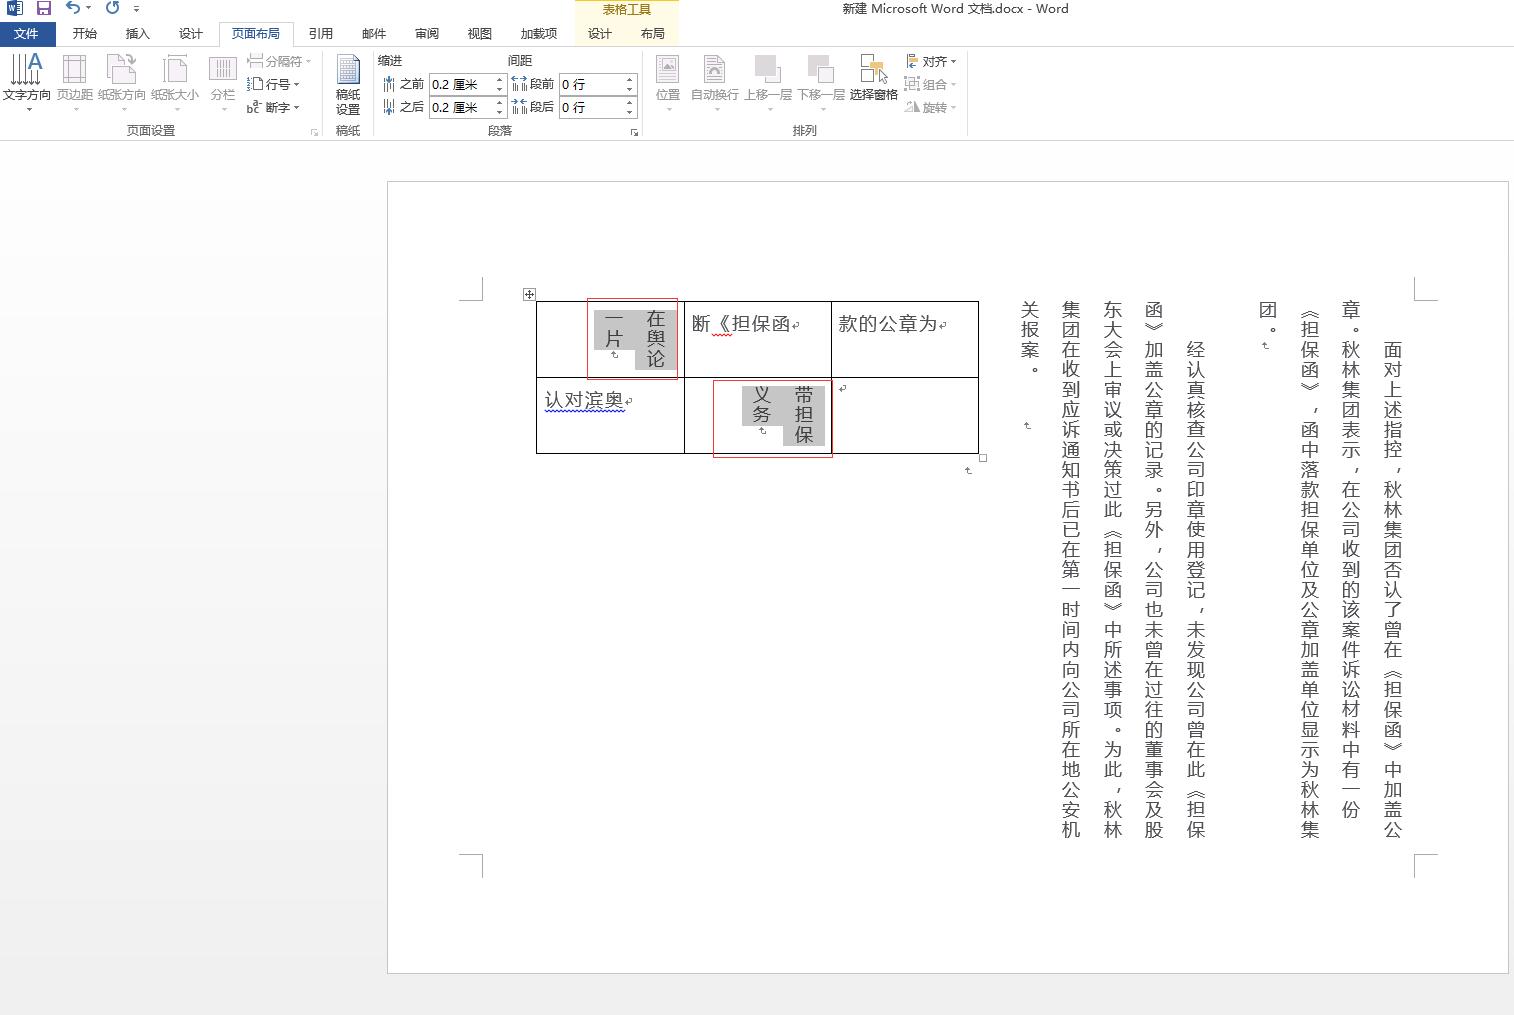Screen dimensions: 1514x1015
Task: Expand the 断字 hyphenation dropdown
Action: pos(274,107)
